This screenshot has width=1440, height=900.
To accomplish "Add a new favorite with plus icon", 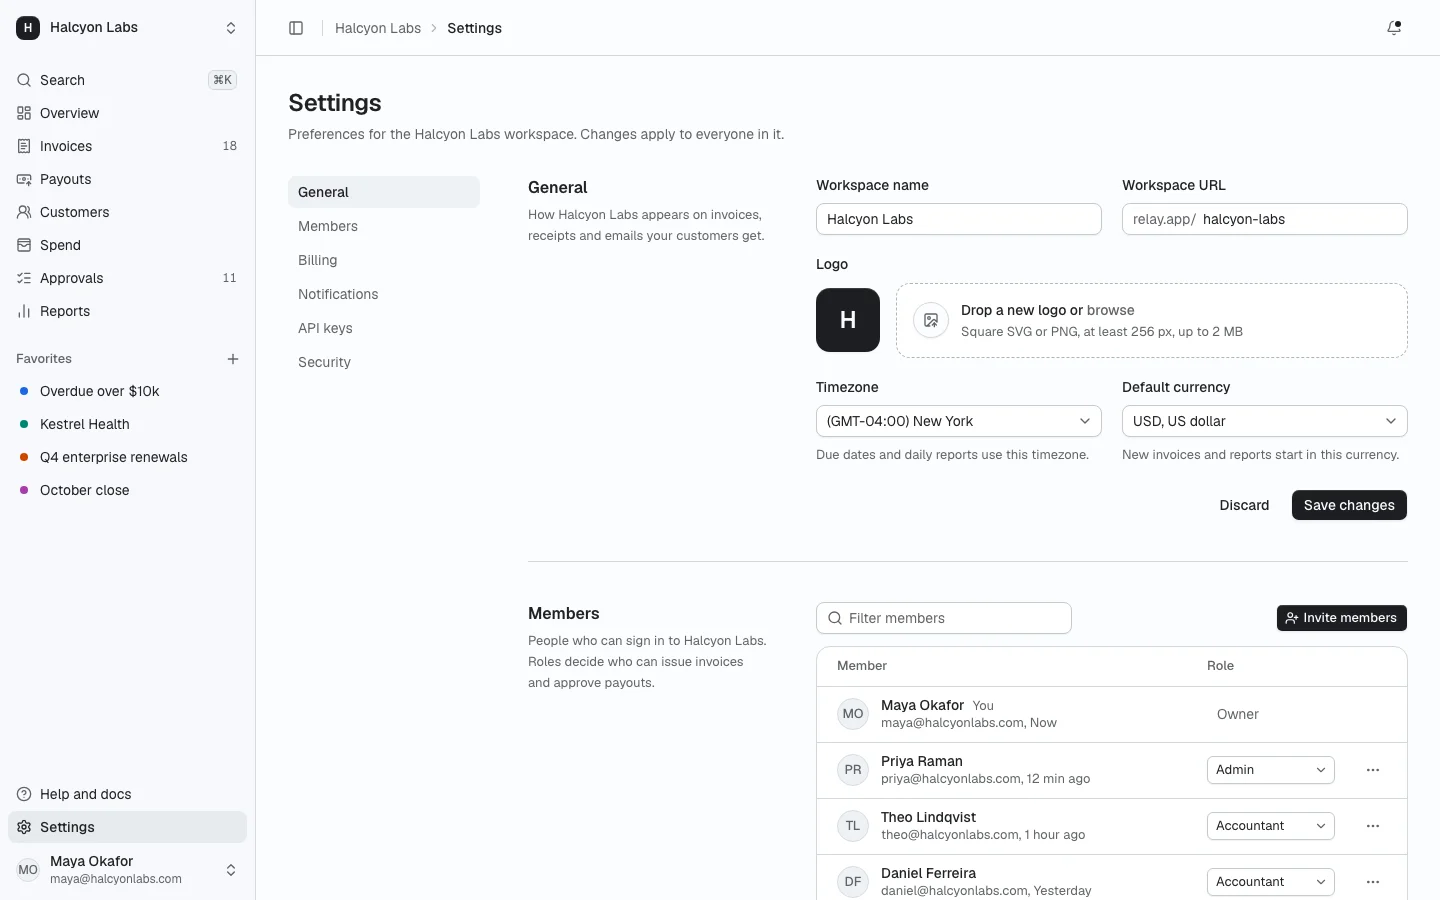I will click(x=233, y=359).
